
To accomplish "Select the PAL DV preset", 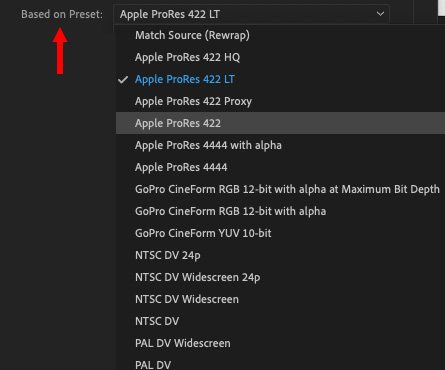I will 280,363.
